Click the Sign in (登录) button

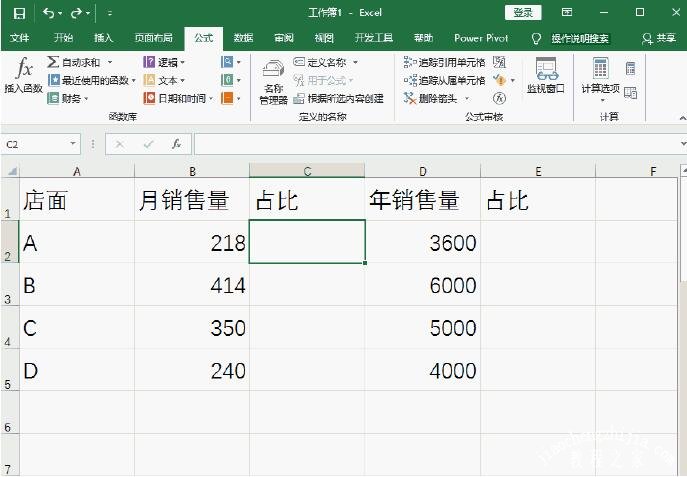pyautogui.click(x=523, y=12)
